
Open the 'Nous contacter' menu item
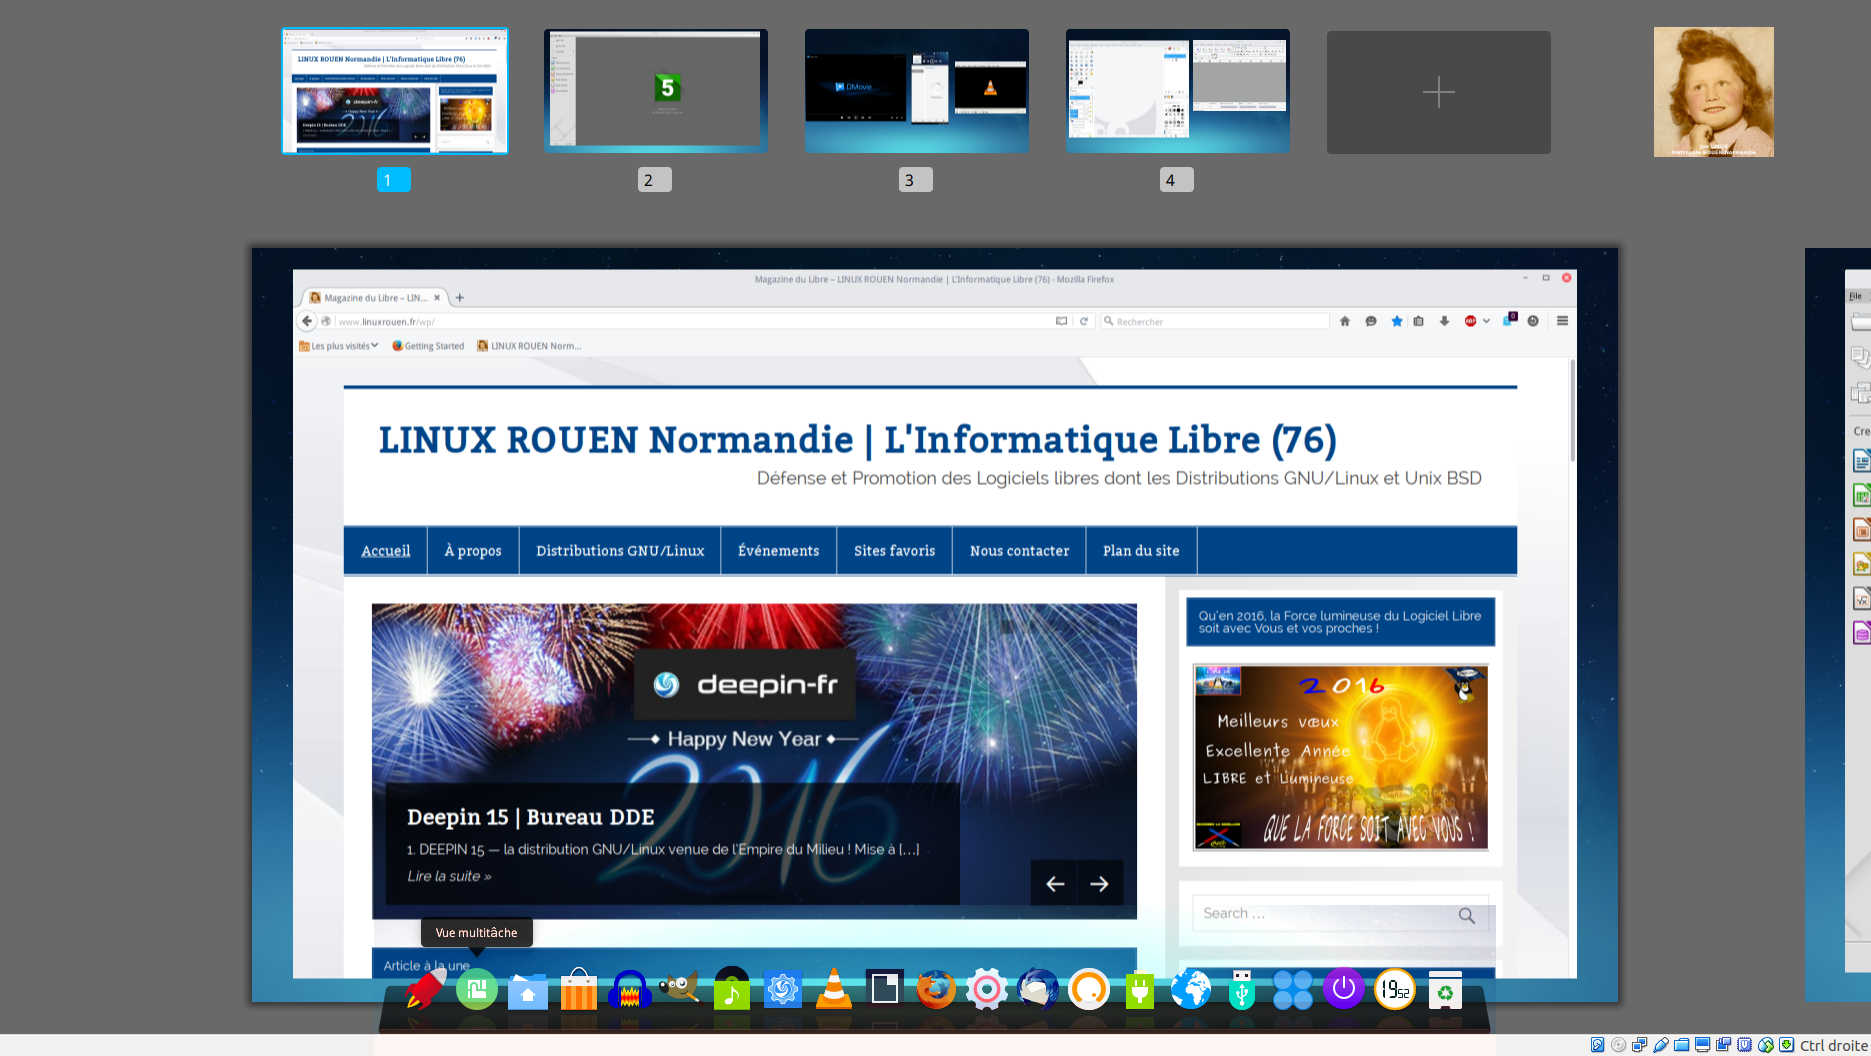click(x=1019, y=551)
